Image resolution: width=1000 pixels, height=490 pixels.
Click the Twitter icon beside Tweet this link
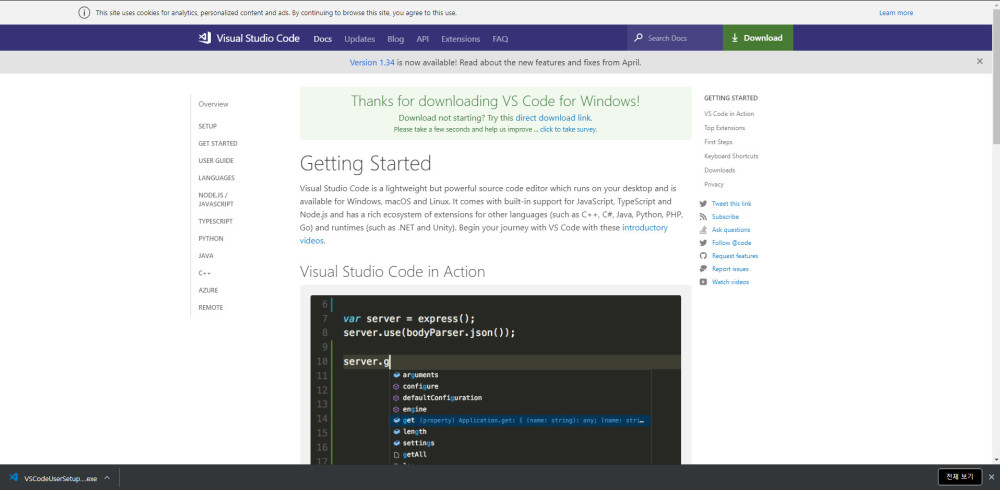click(703, 204)
